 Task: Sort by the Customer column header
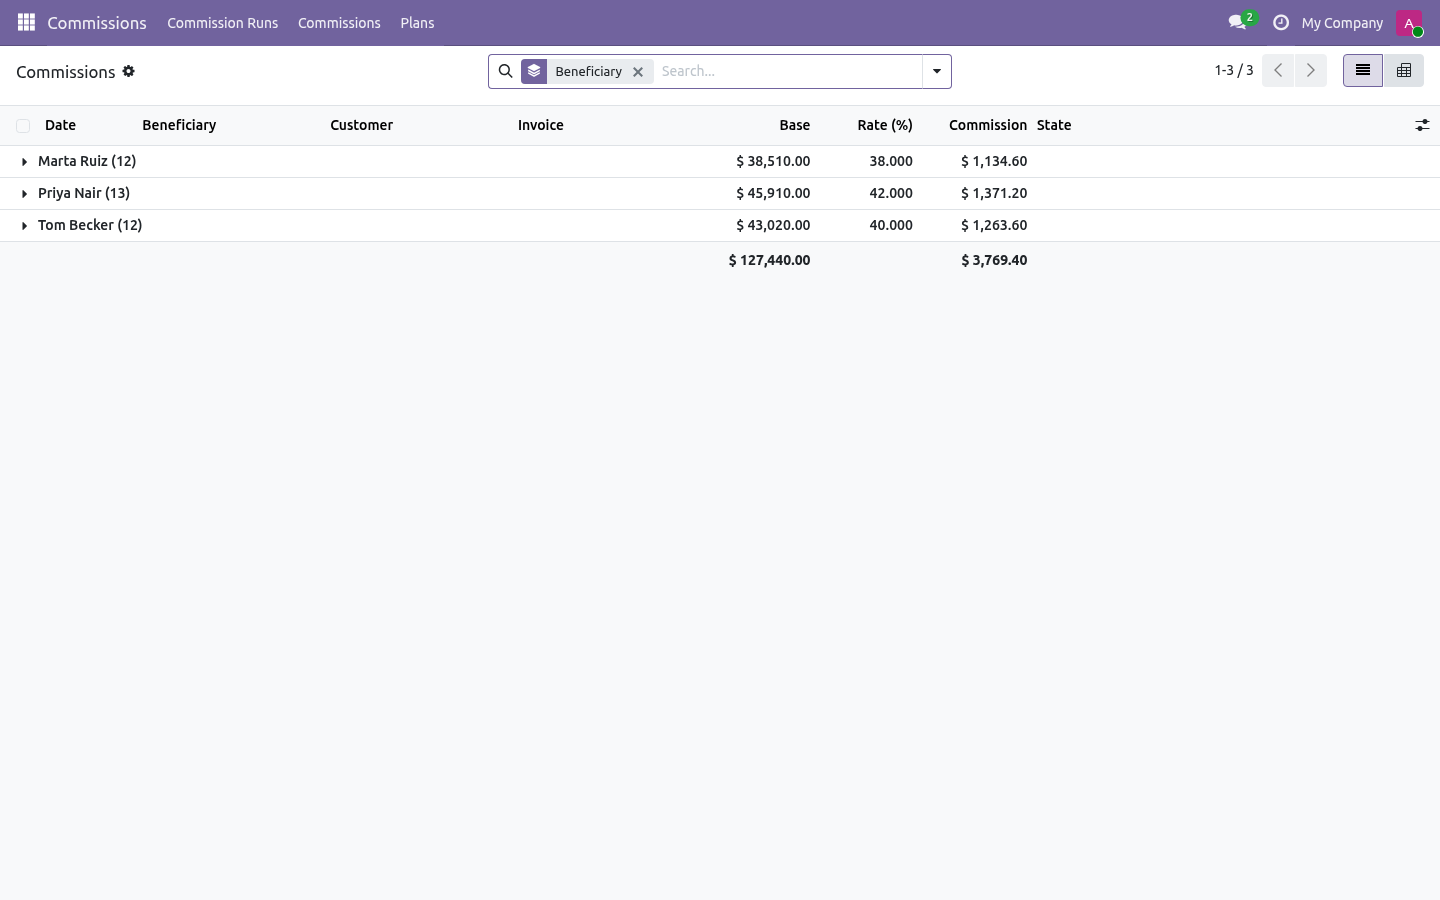361,125
